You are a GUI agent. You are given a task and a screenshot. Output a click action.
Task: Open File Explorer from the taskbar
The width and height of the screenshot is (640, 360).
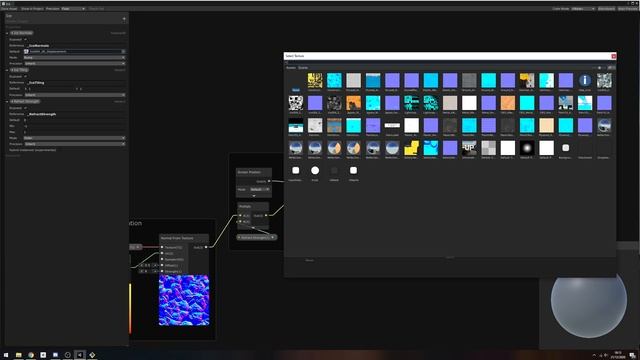pos(18,355)
